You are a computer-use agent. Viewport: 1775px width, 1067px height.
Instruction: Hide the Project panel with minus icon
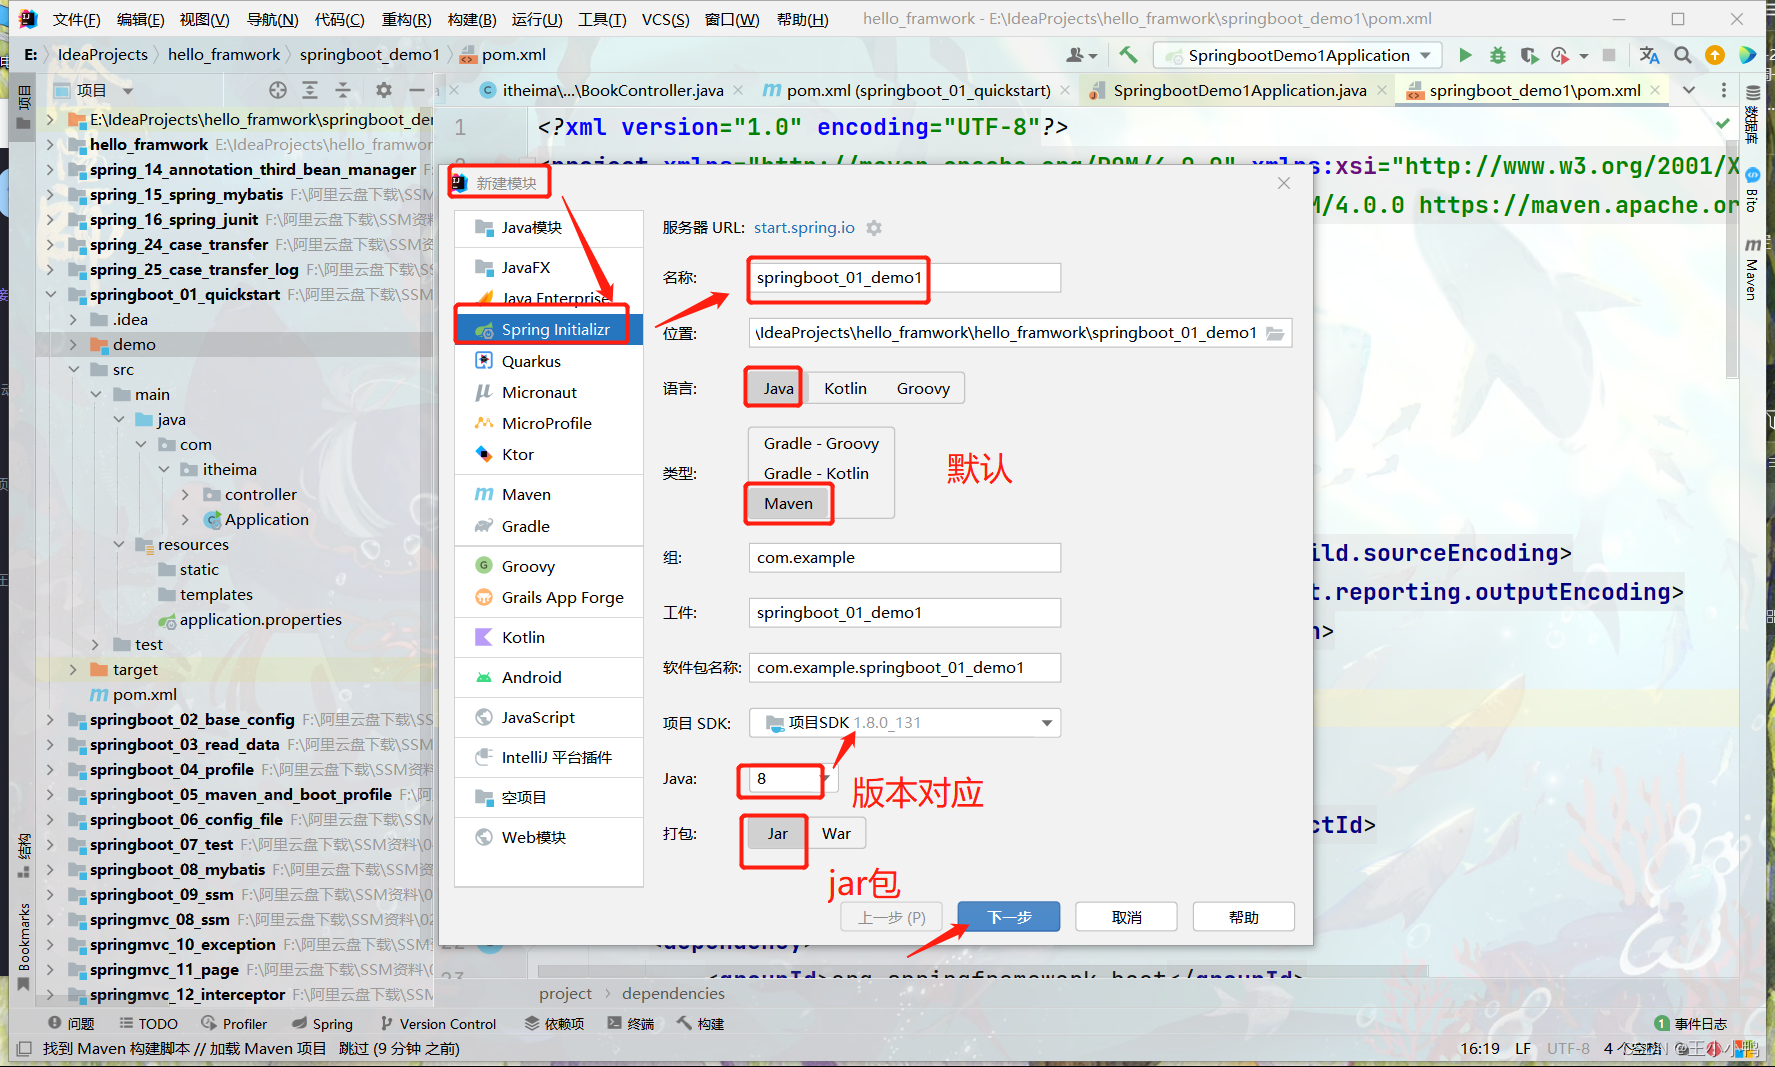tap(417, 90)
